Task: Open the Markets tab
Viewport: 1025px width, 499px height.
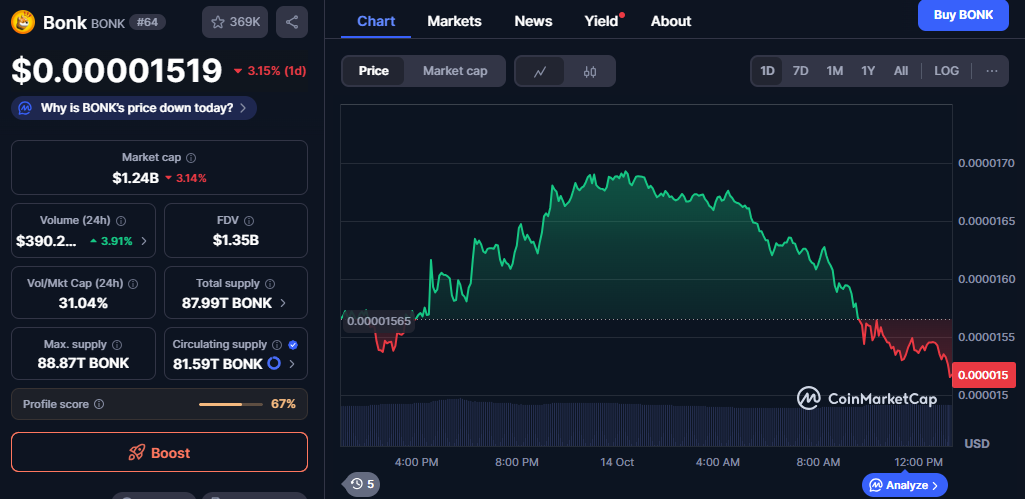Action: [x=454, y=21]
